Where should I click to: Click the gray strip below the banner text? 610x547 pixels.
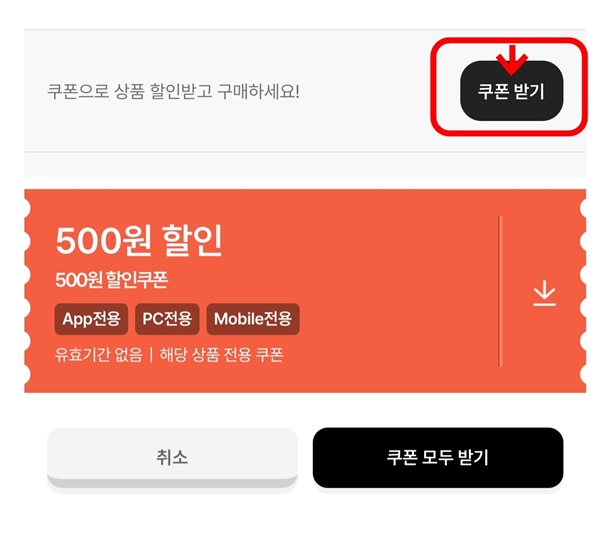(x=305, y=164)
